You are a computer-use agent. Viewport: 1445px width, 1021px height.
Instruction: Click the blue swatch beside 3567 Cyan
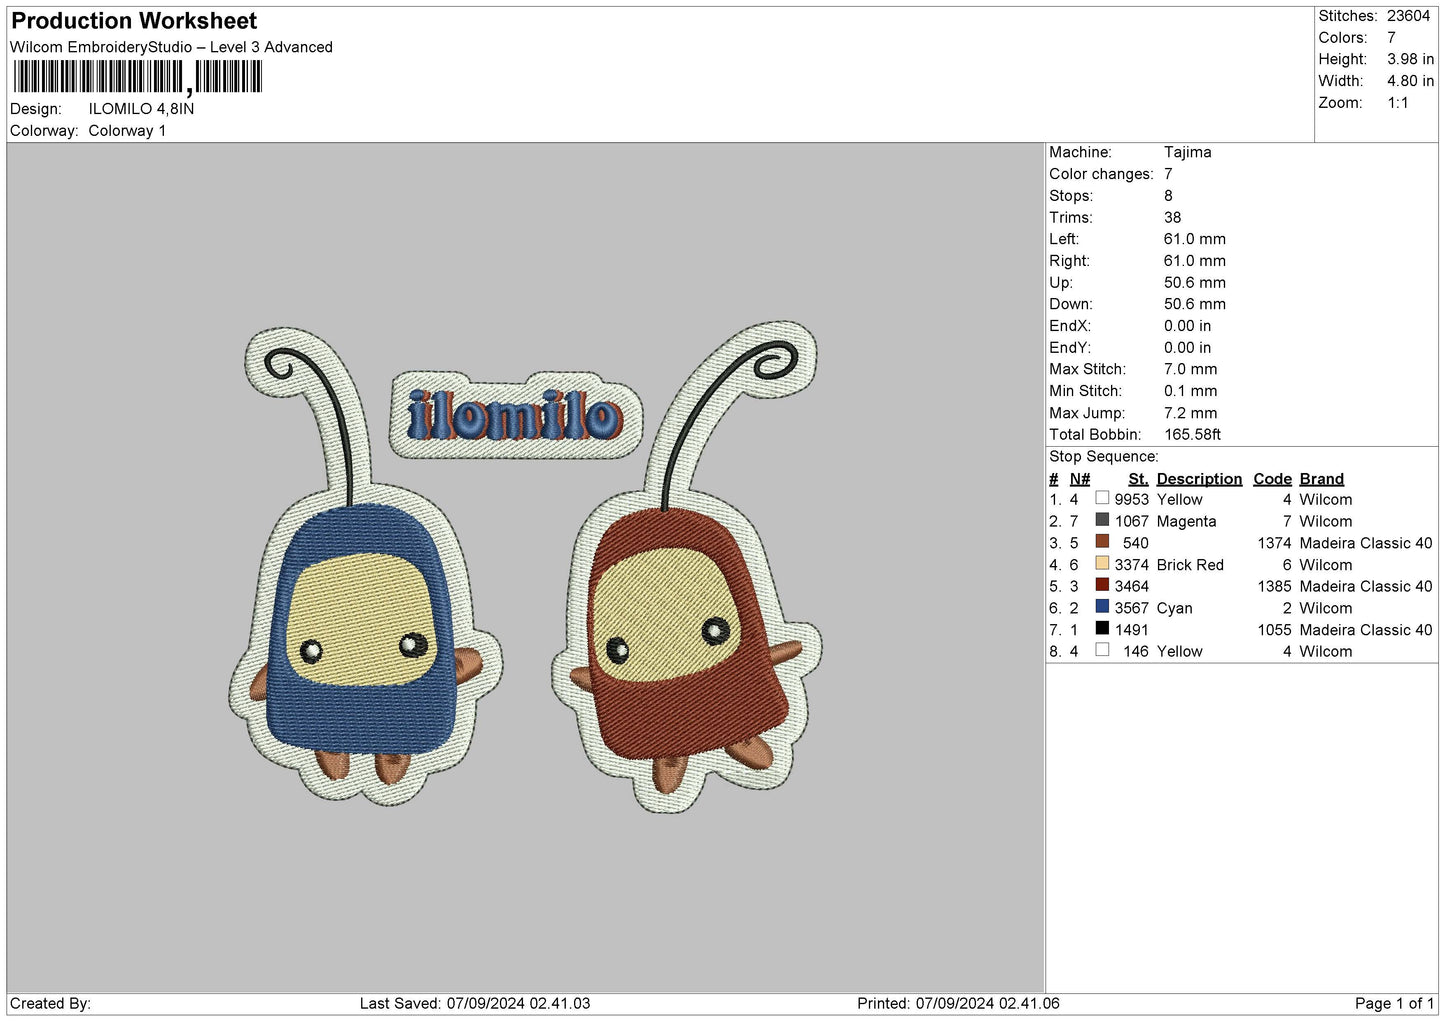pyautogui.click(x=1102, y=607)
